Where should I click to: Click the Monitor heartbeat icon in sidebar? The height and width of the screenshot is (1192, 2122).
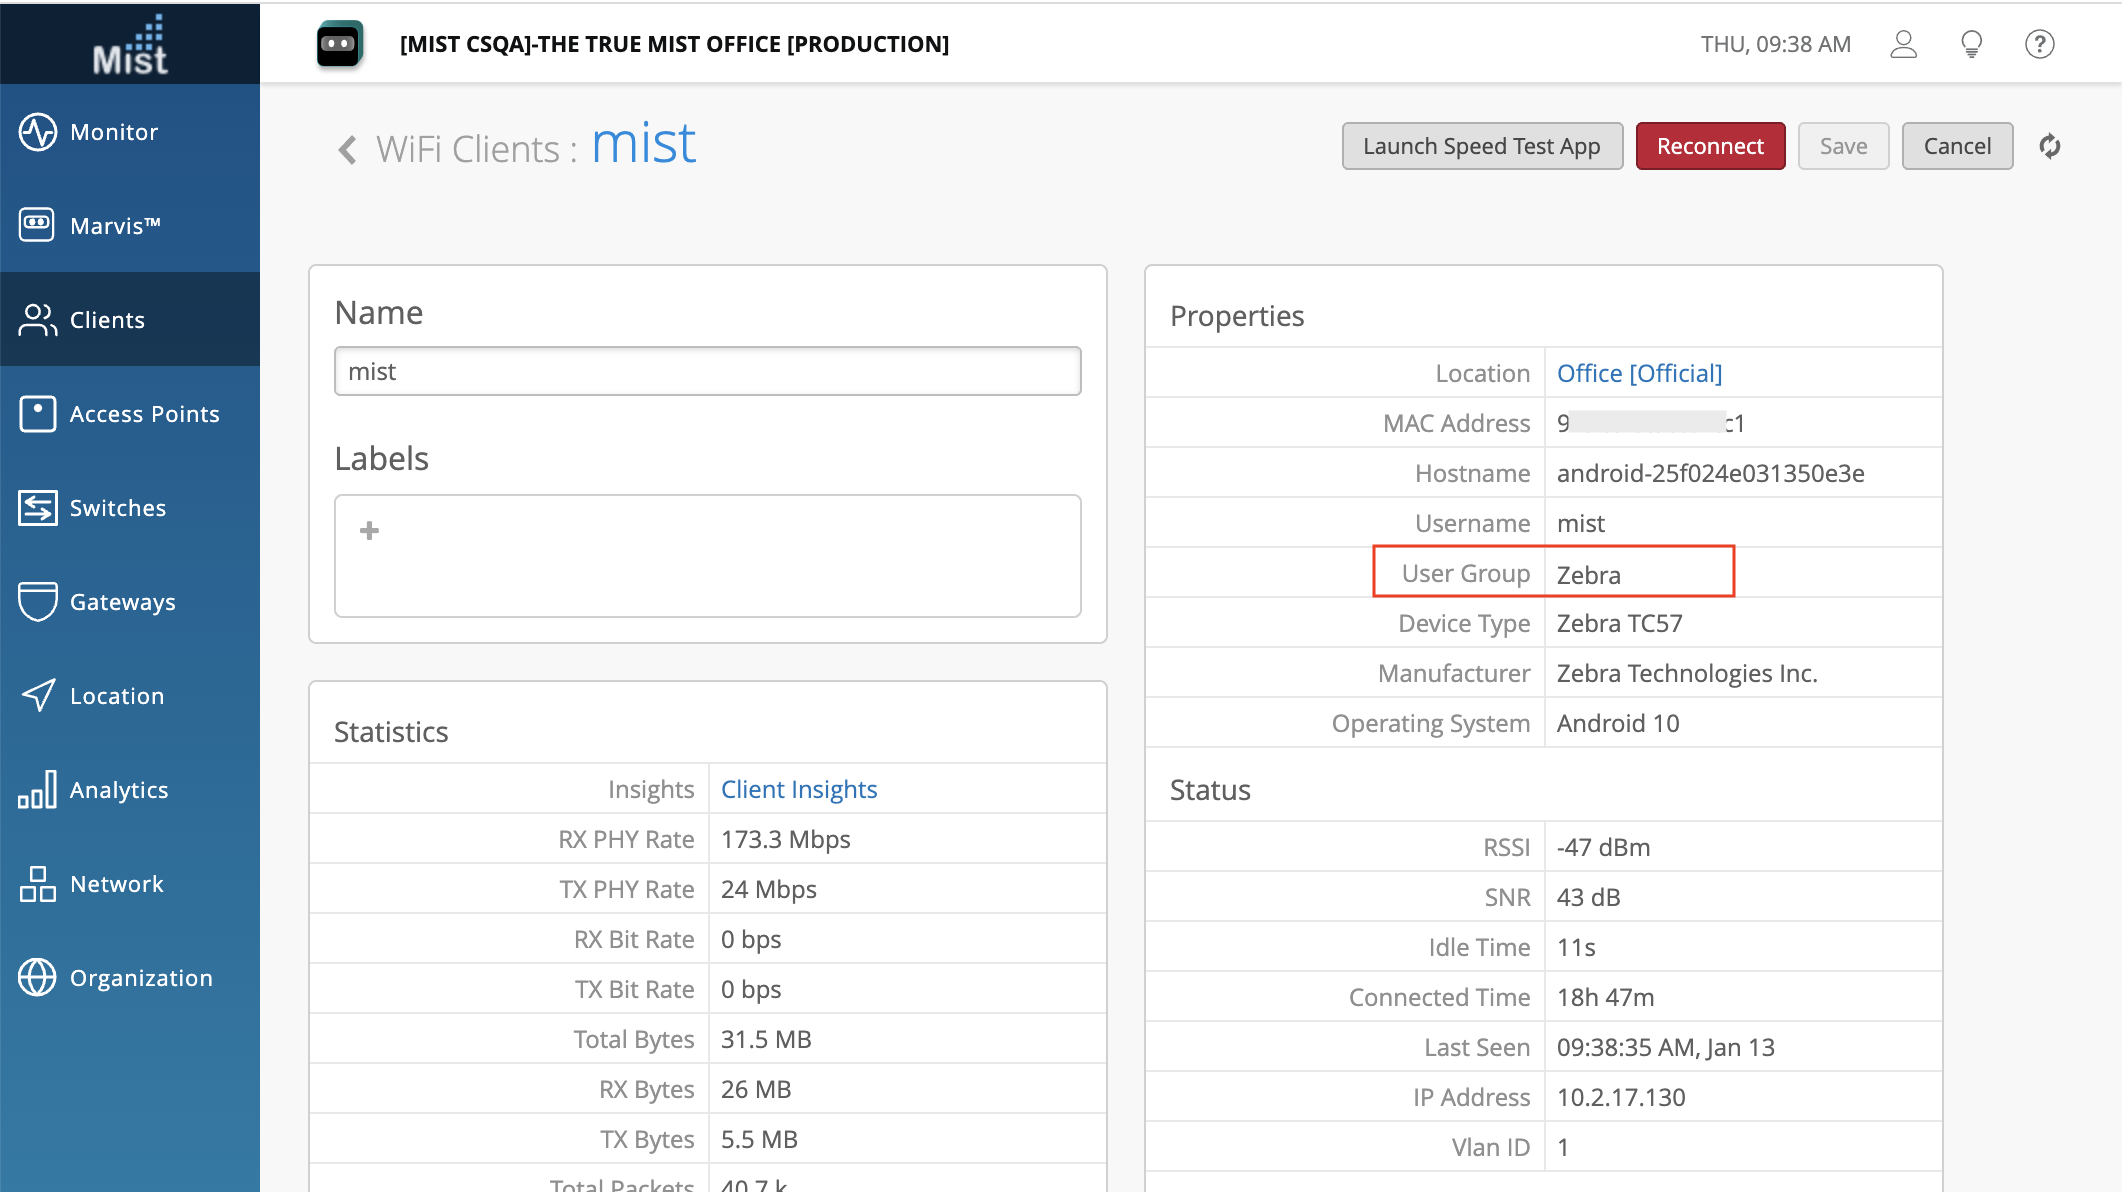38,132
